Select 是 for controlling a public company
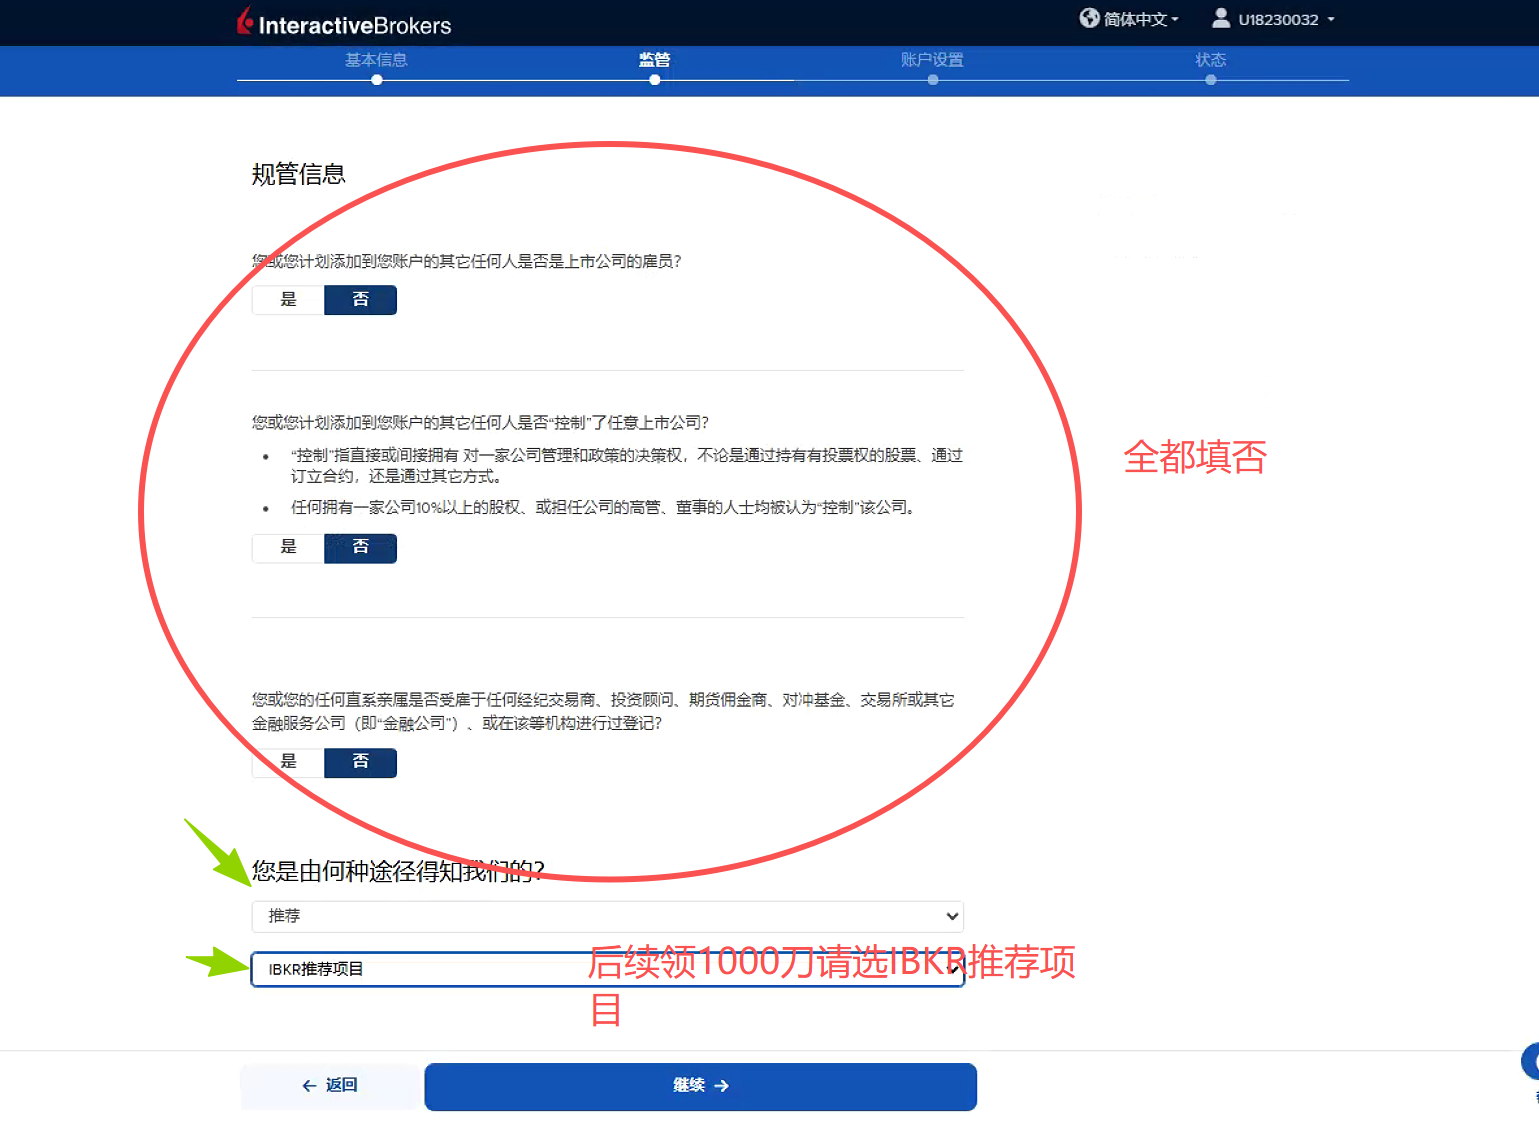The image size is (1539, 1140). click(288, 547)
